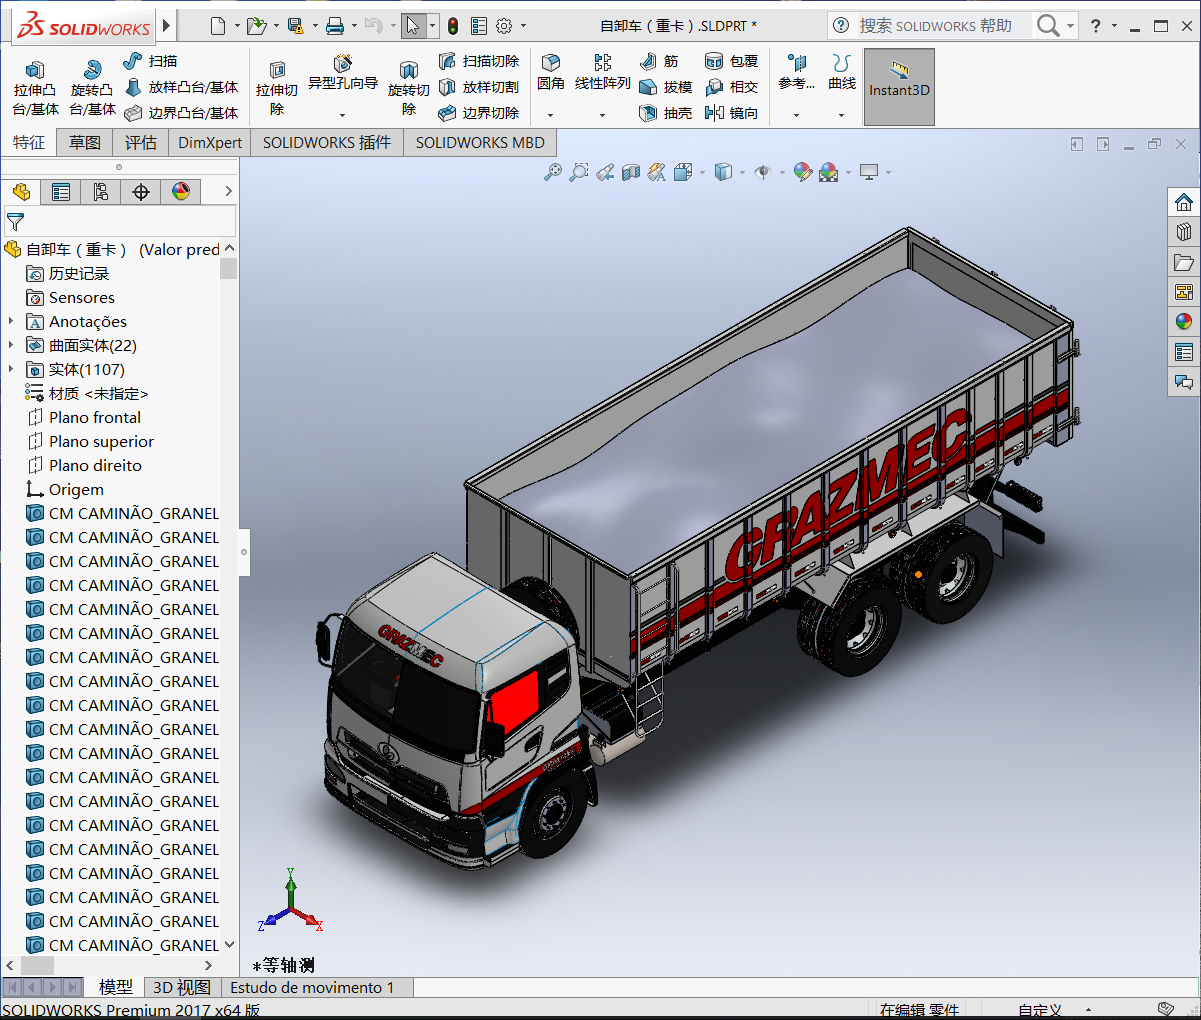Image resolution: width=1201 pixels, height=1020 pixels.
Task: Click the Linear Pattern (线性阵列) tool
Action: click(x=602, y=72)
